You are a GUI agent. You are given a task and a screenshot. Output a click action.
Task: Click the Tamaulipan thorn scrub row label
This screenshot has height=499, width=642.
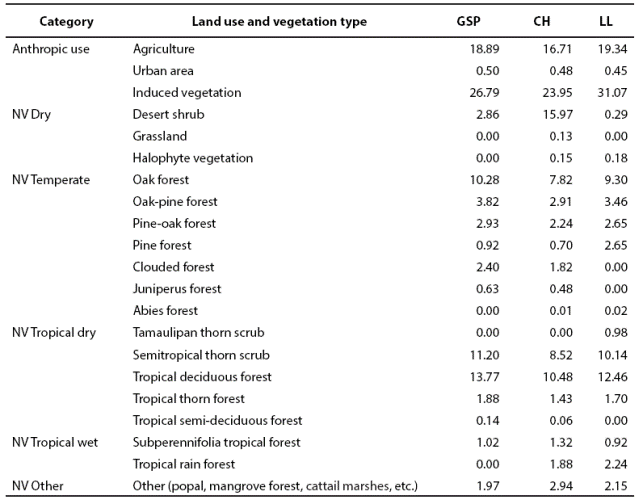(198, 333)
